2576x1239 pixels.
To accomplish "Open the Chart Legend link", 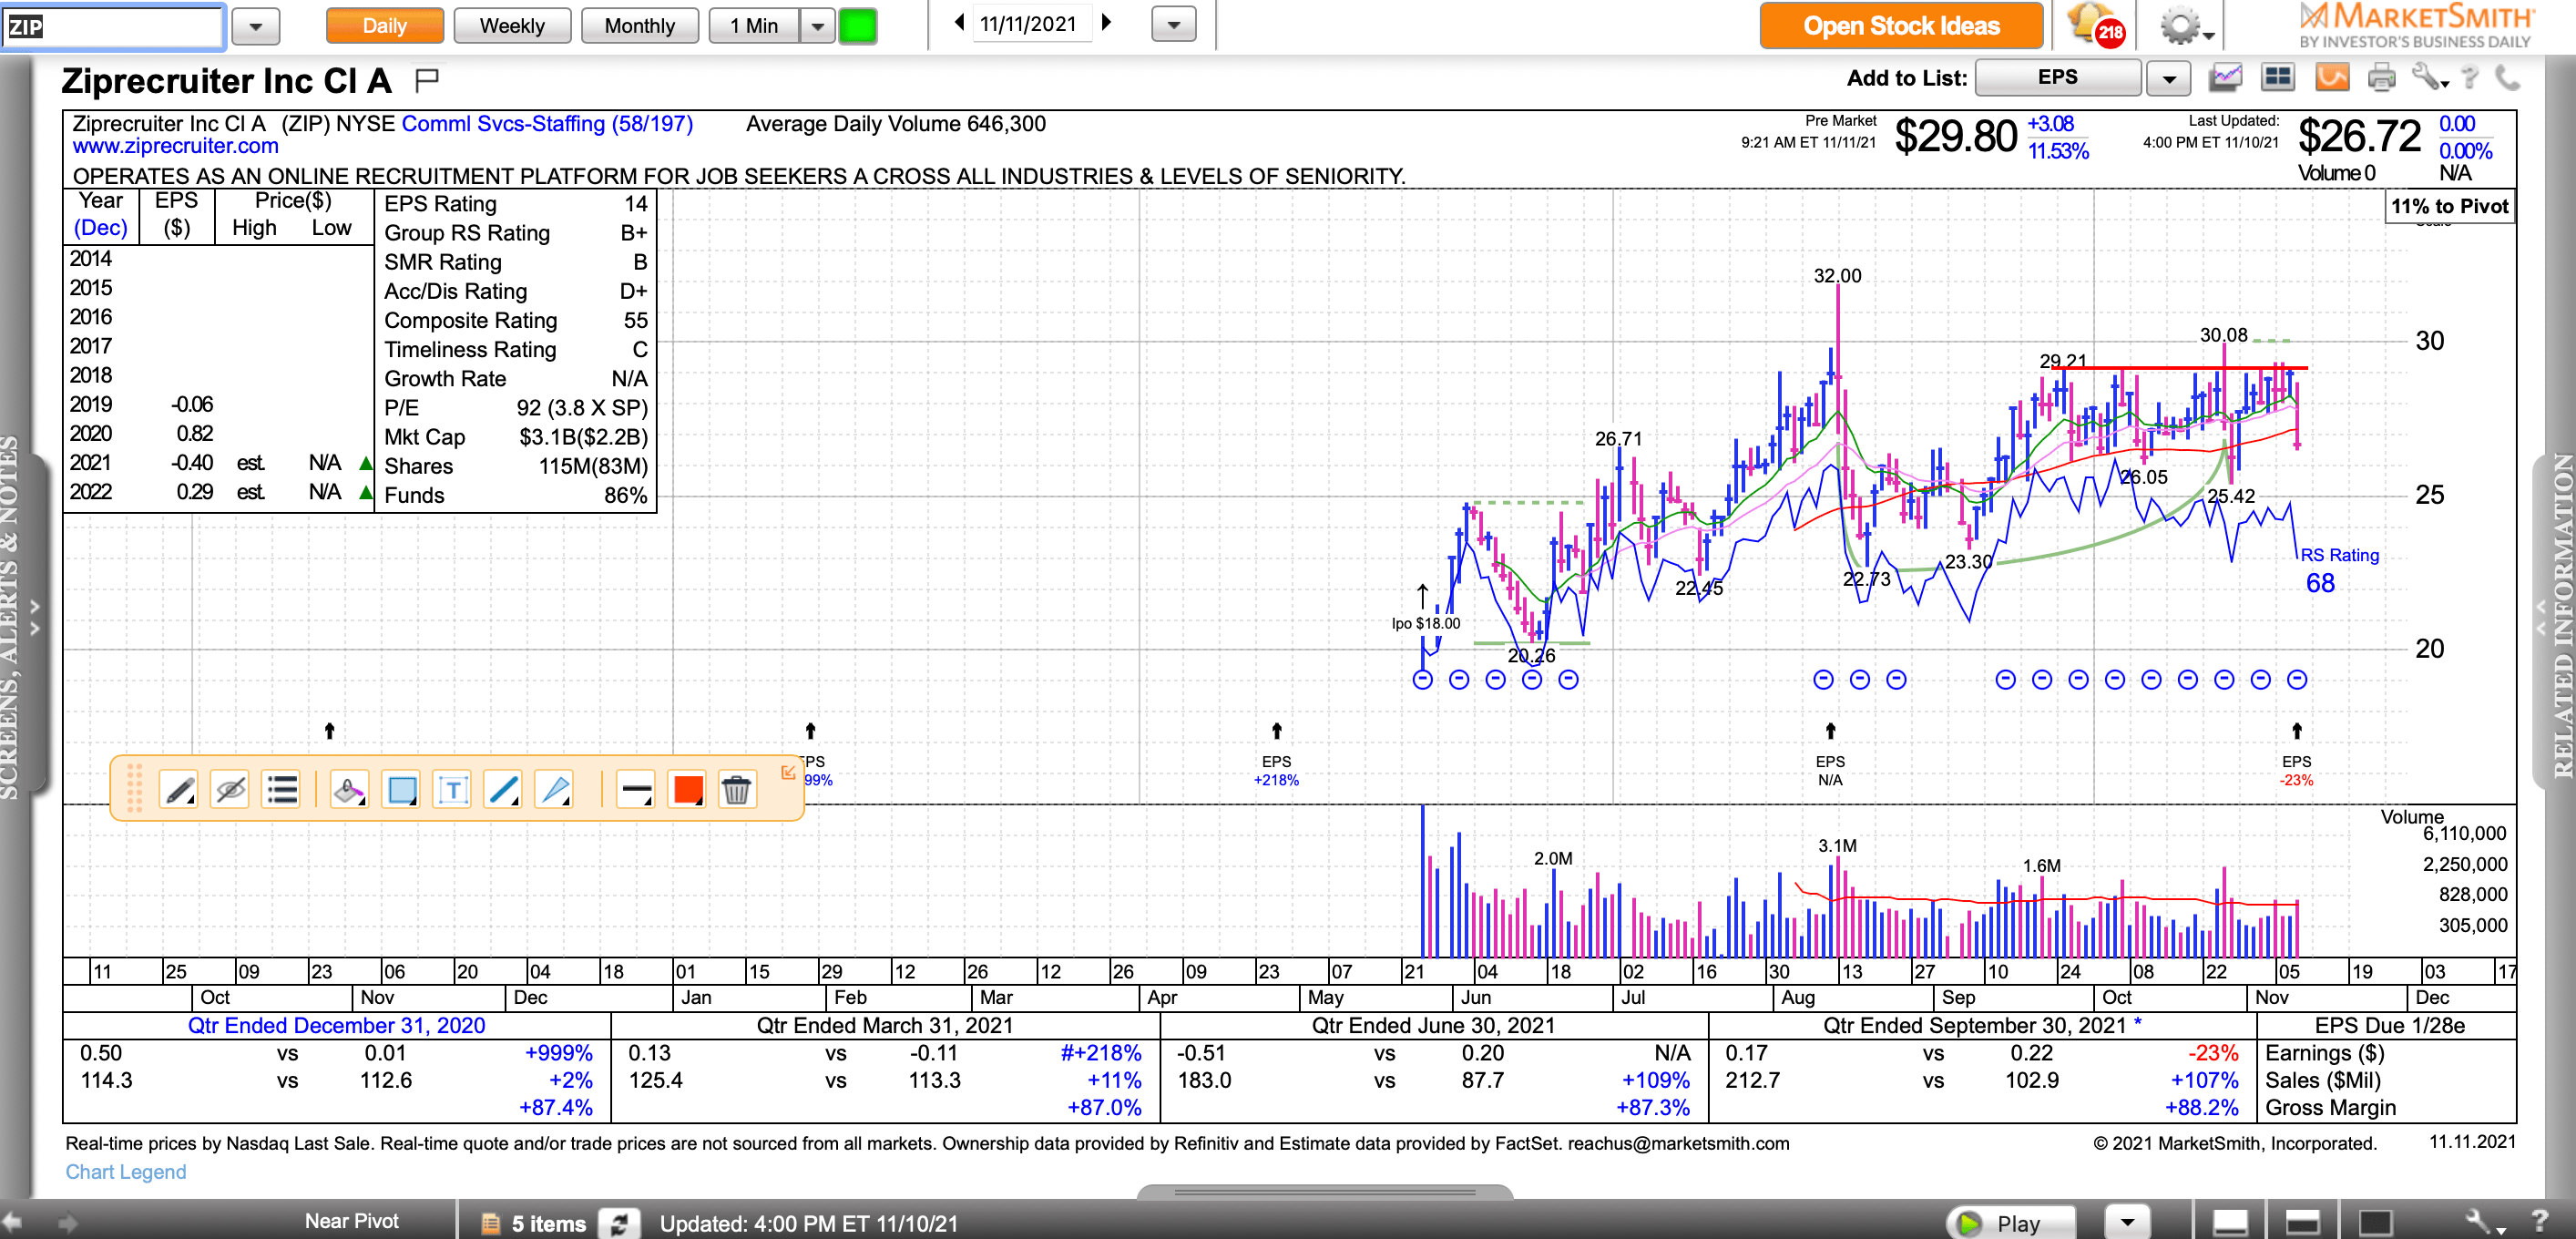I will tap(126, 1172).
